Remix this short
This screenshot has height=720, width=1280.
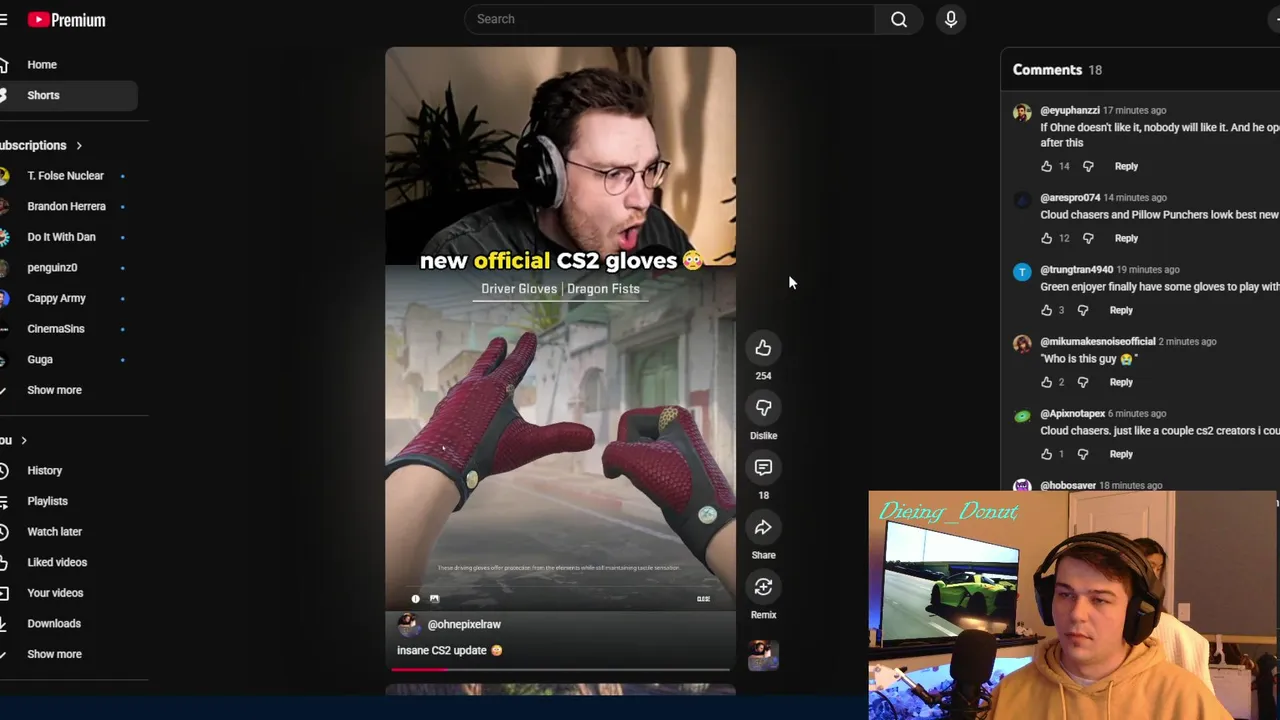[x=763, y=587]
